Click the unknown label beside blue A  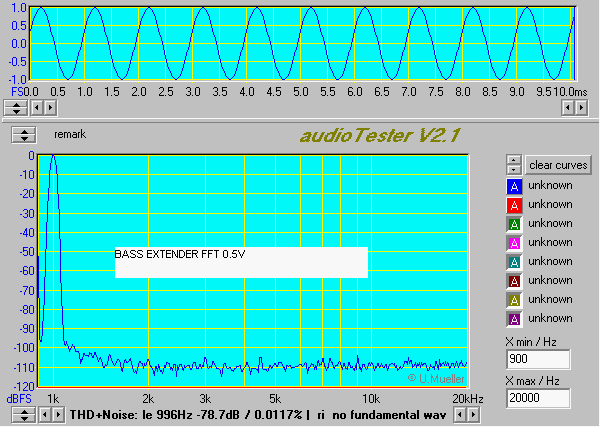[x=551, y=186]
